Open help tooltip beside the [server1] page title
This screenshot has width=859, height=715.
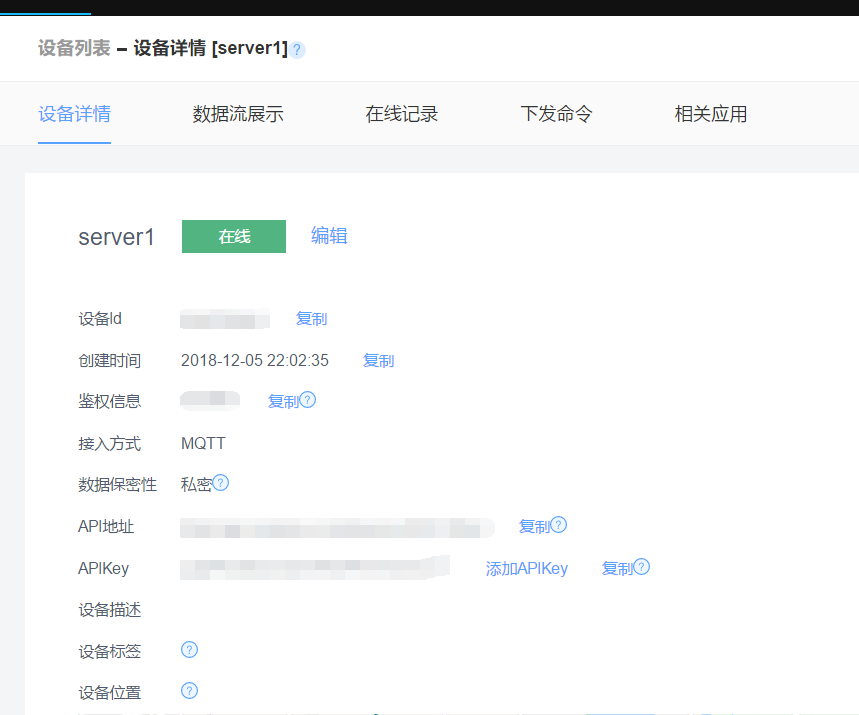297,48
